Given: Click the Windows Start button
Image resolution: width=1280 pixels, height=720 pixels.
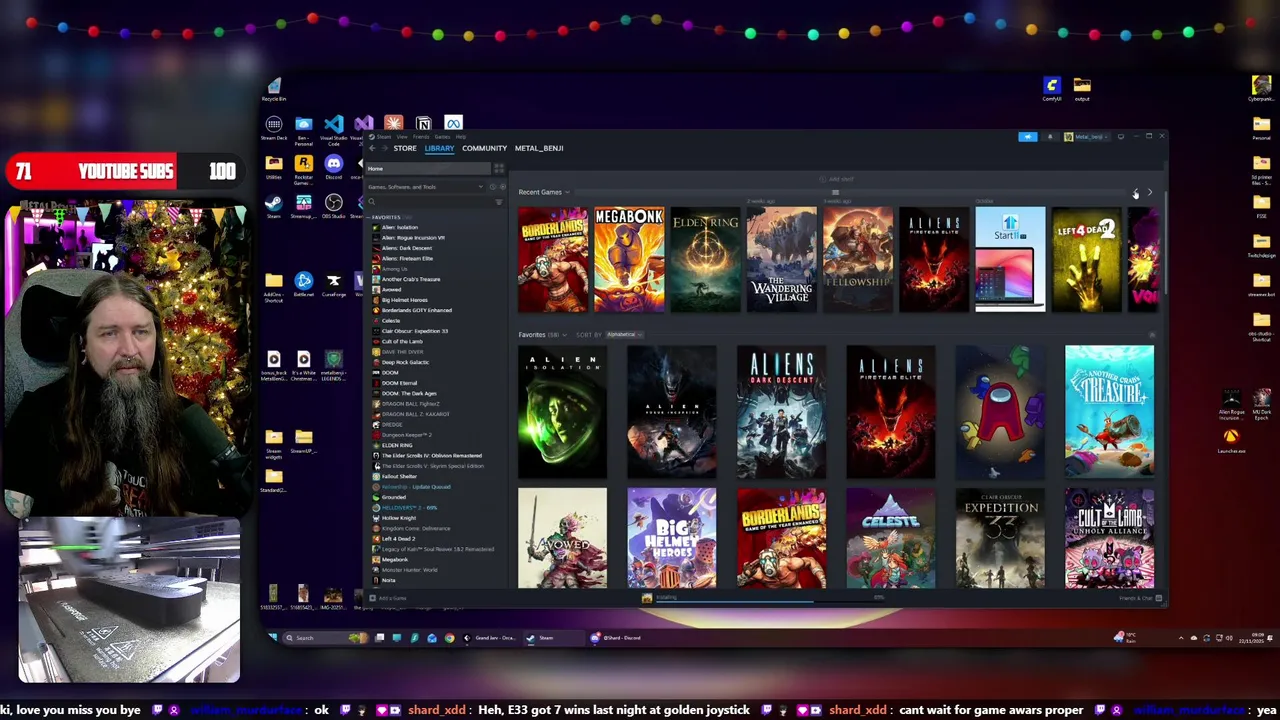Looking at the screenshot, I should [273, 637].
